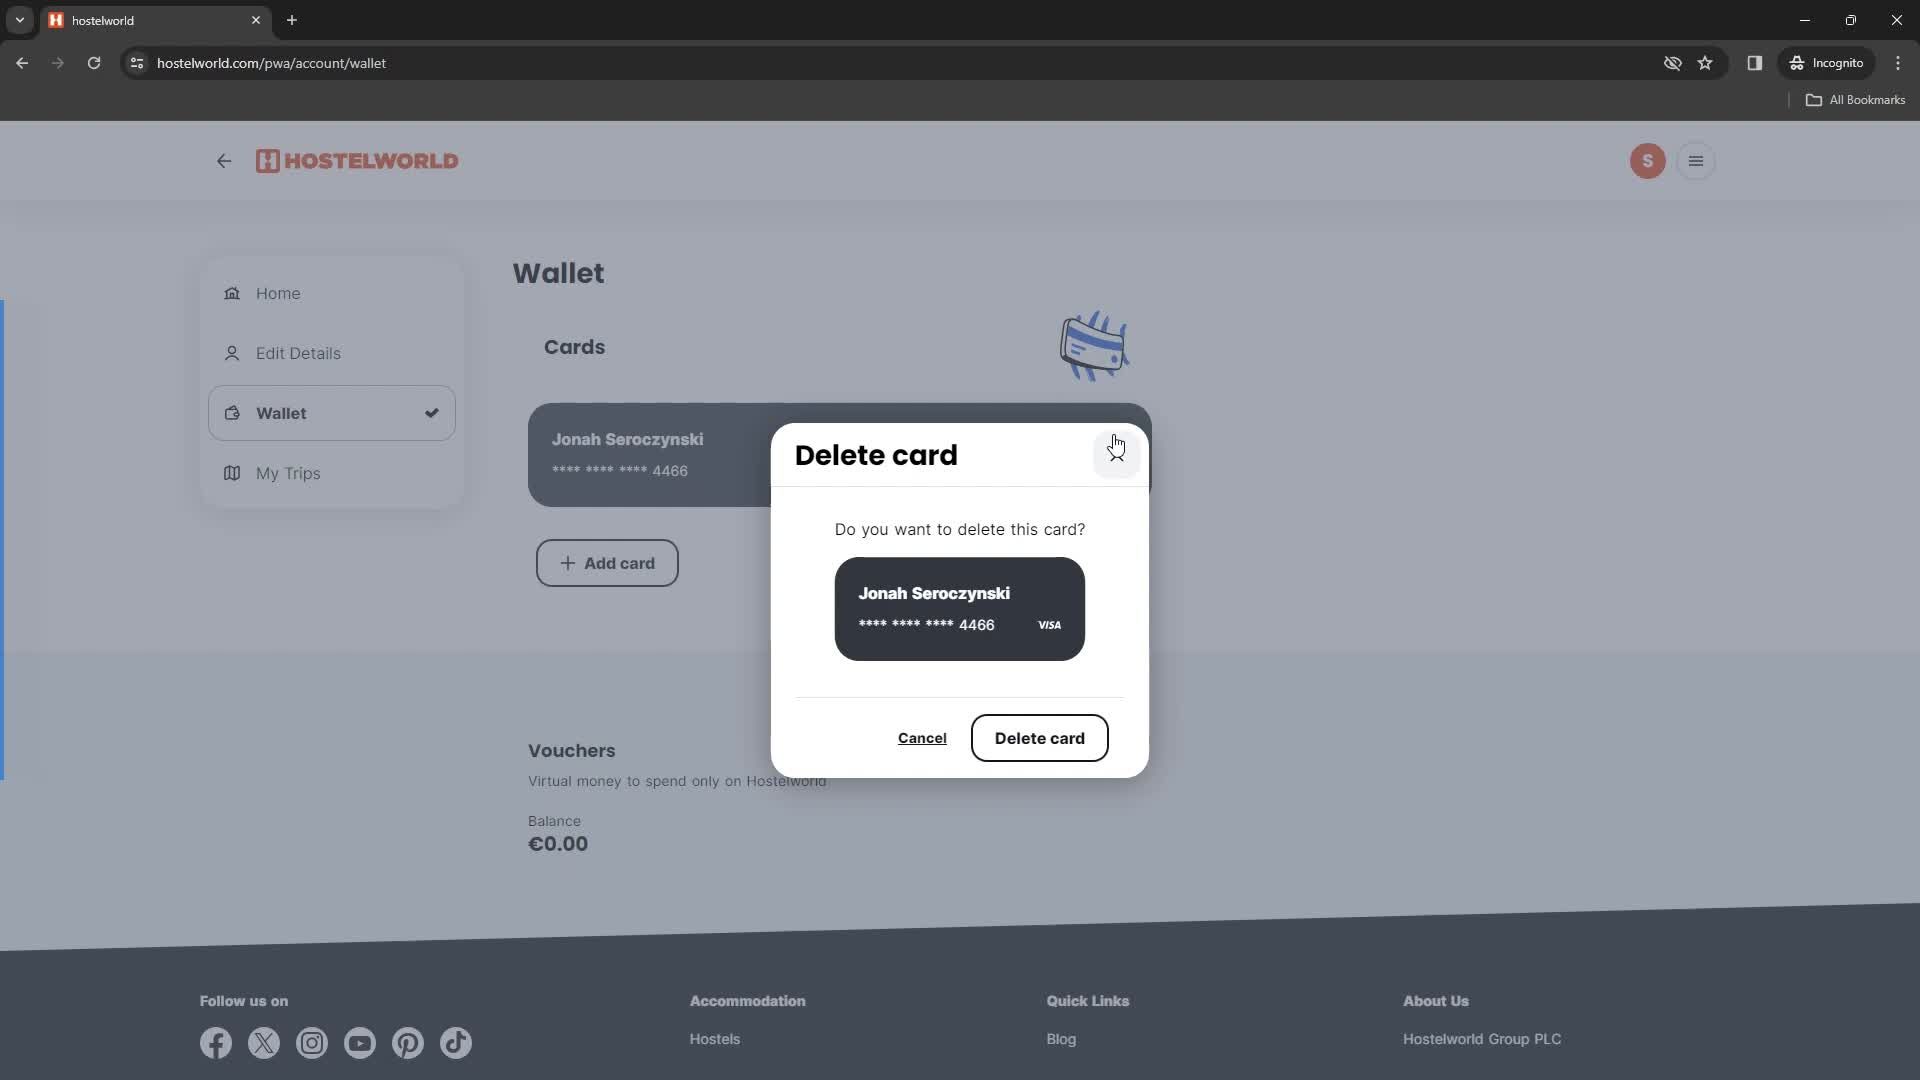Click 'Do you want to delete this card?' text
The image size is (1920, 1080).
tap(959, 529)
